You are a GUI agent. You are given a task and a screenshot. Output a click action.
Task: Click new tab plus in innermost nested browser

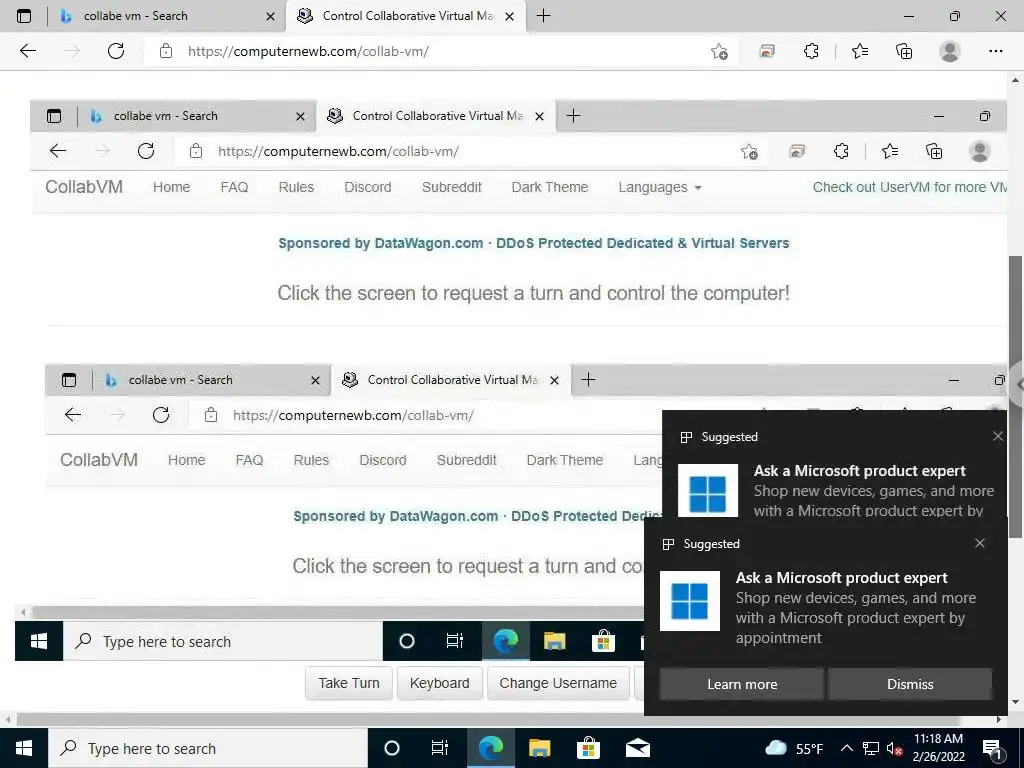click(588, 379)
